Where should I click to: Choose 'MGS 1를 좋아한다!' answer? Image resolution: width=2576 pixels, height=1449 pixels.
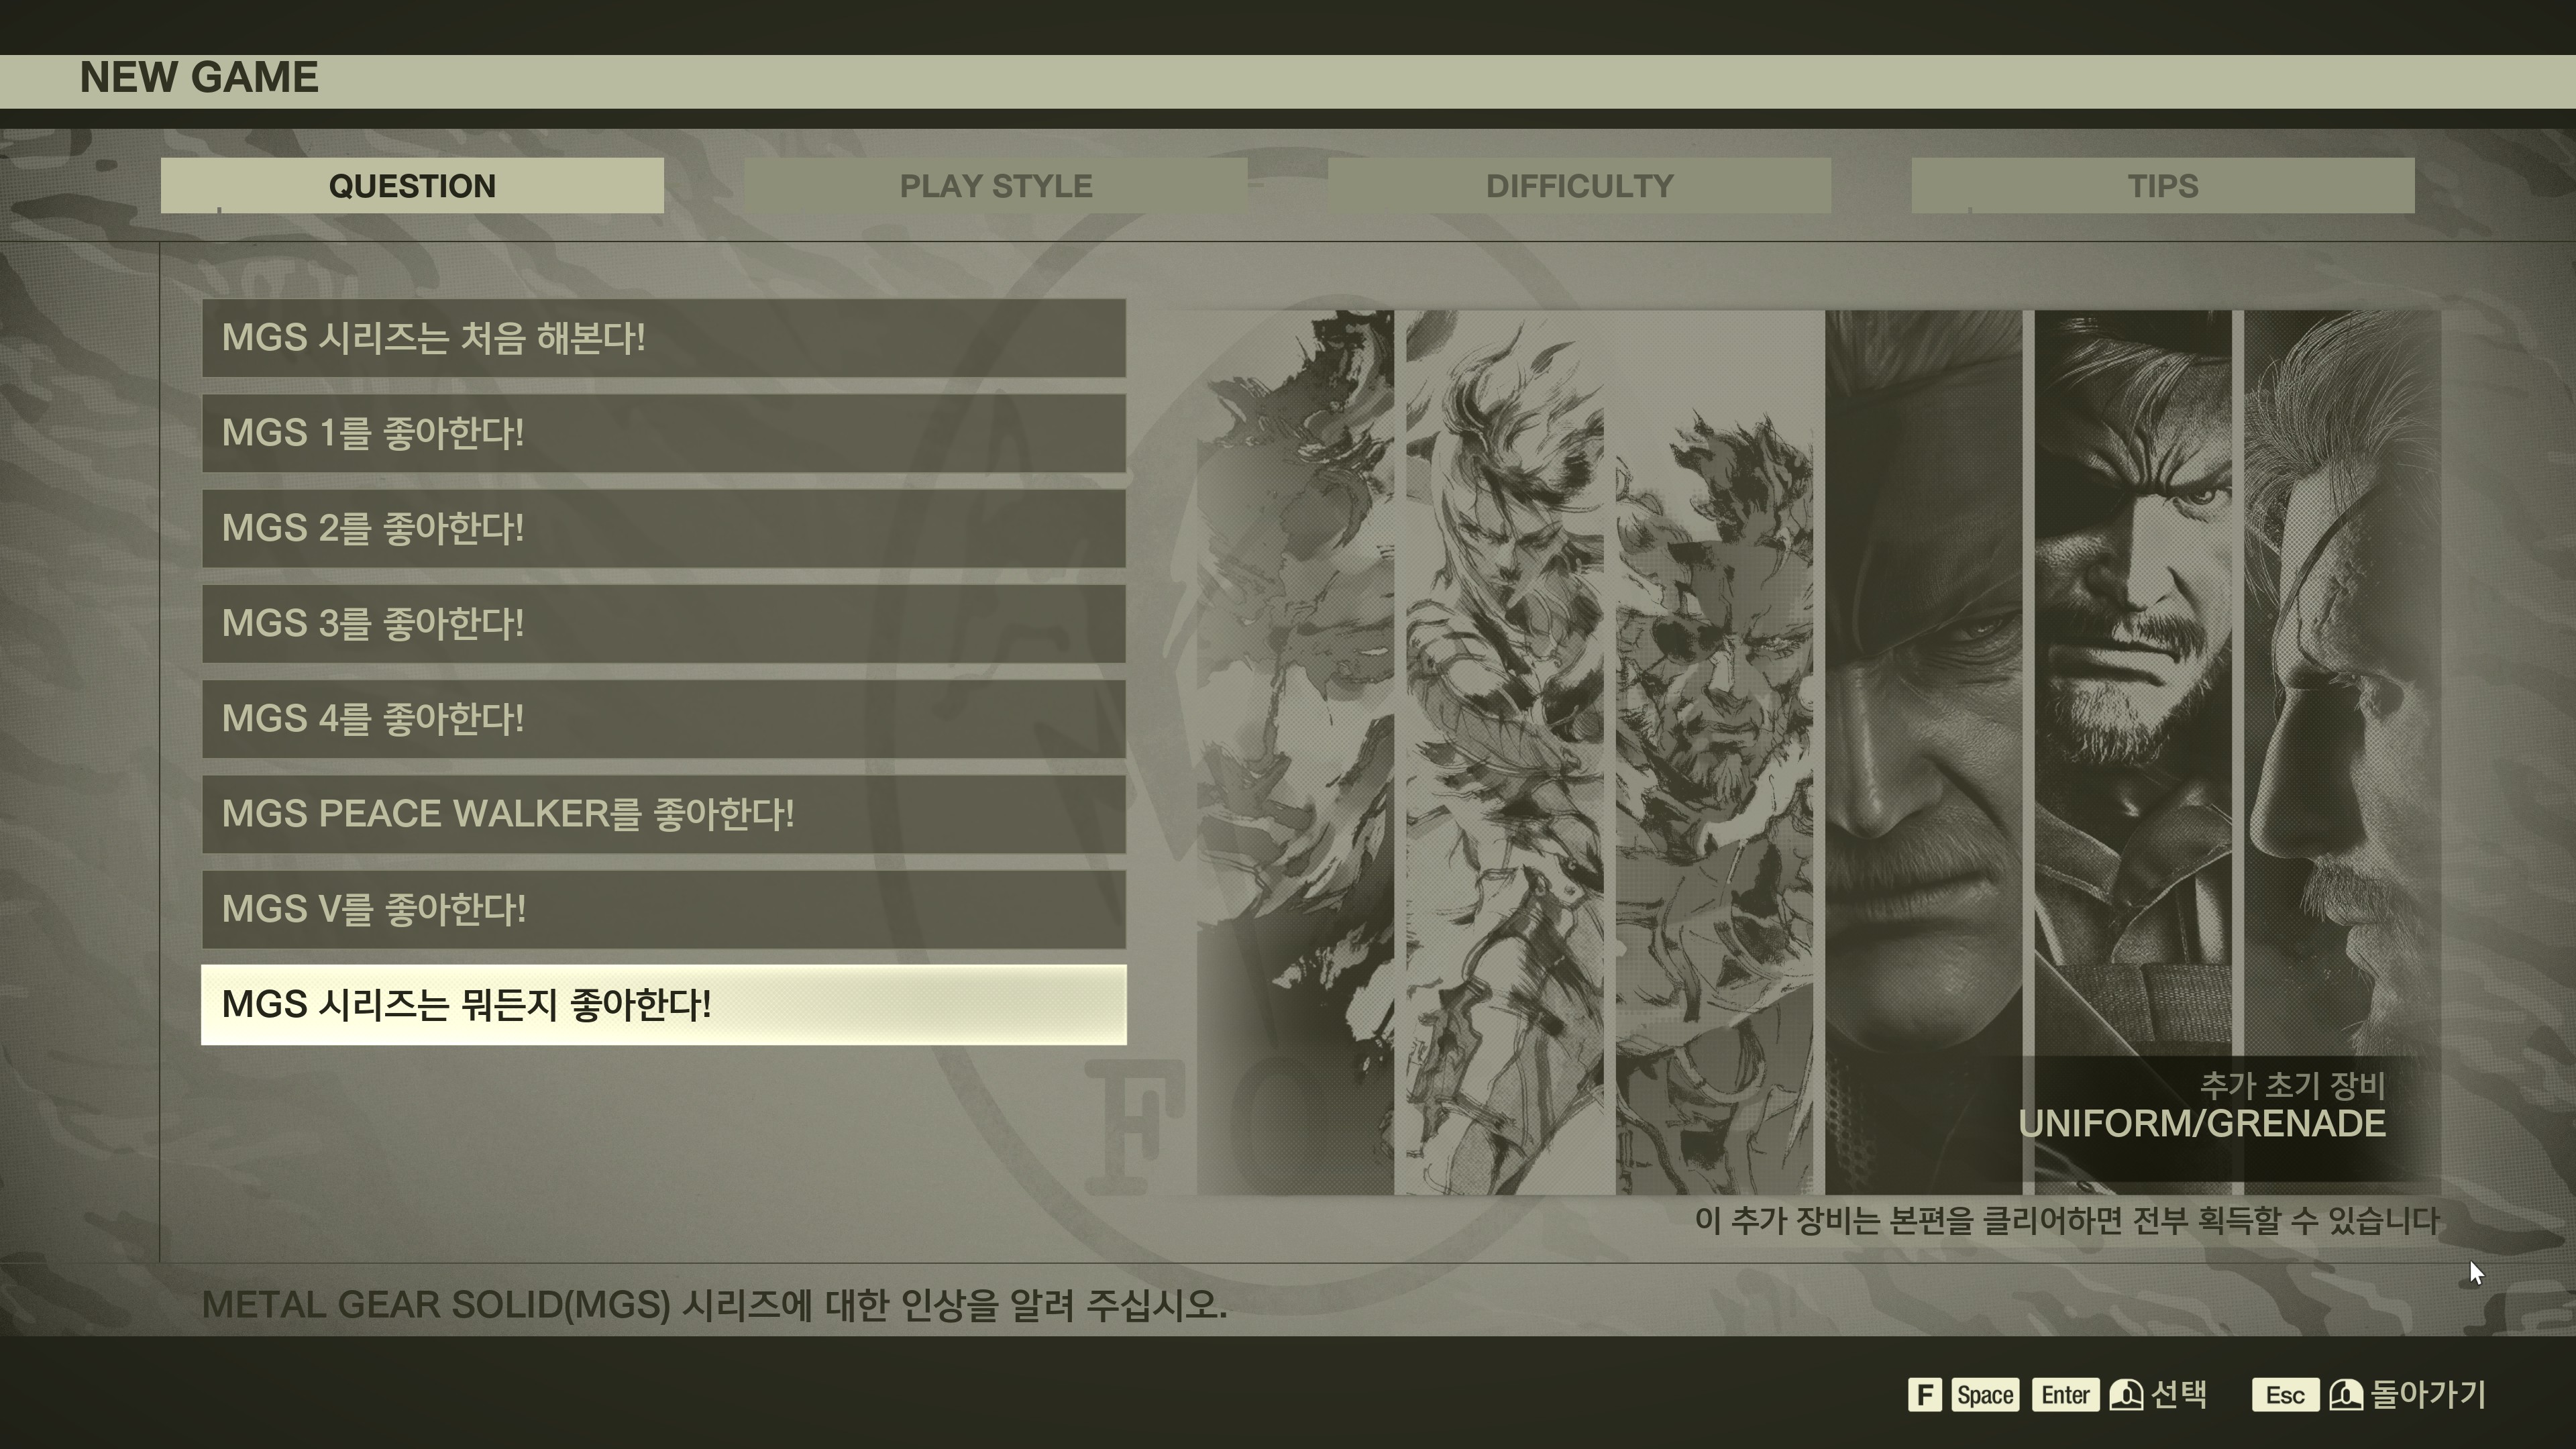click(664, 433)
